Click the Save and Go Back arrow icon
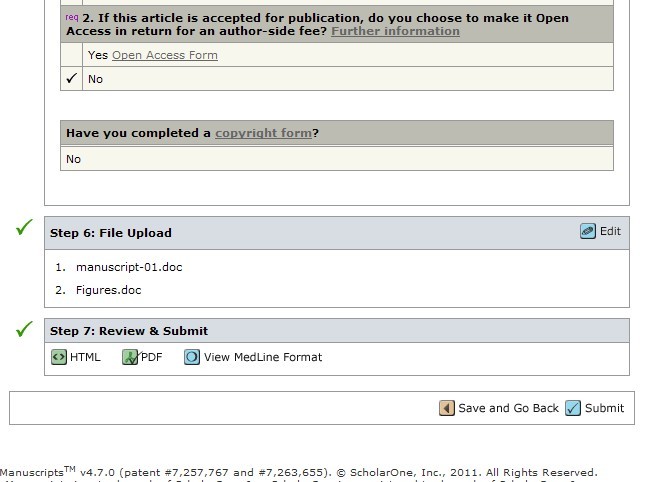Screen dimensions: 657x482 point(447,408)
